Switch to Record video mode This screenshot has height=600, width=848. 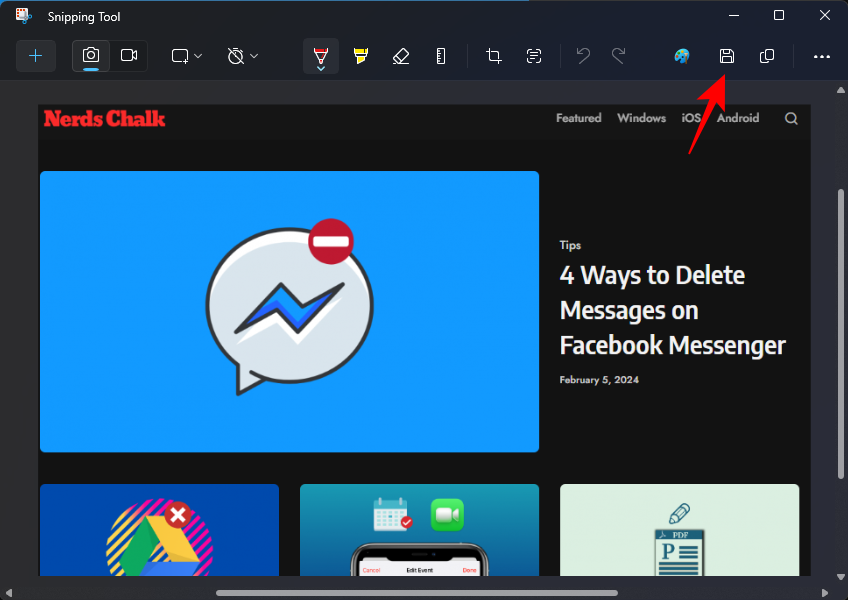(129, 56)
